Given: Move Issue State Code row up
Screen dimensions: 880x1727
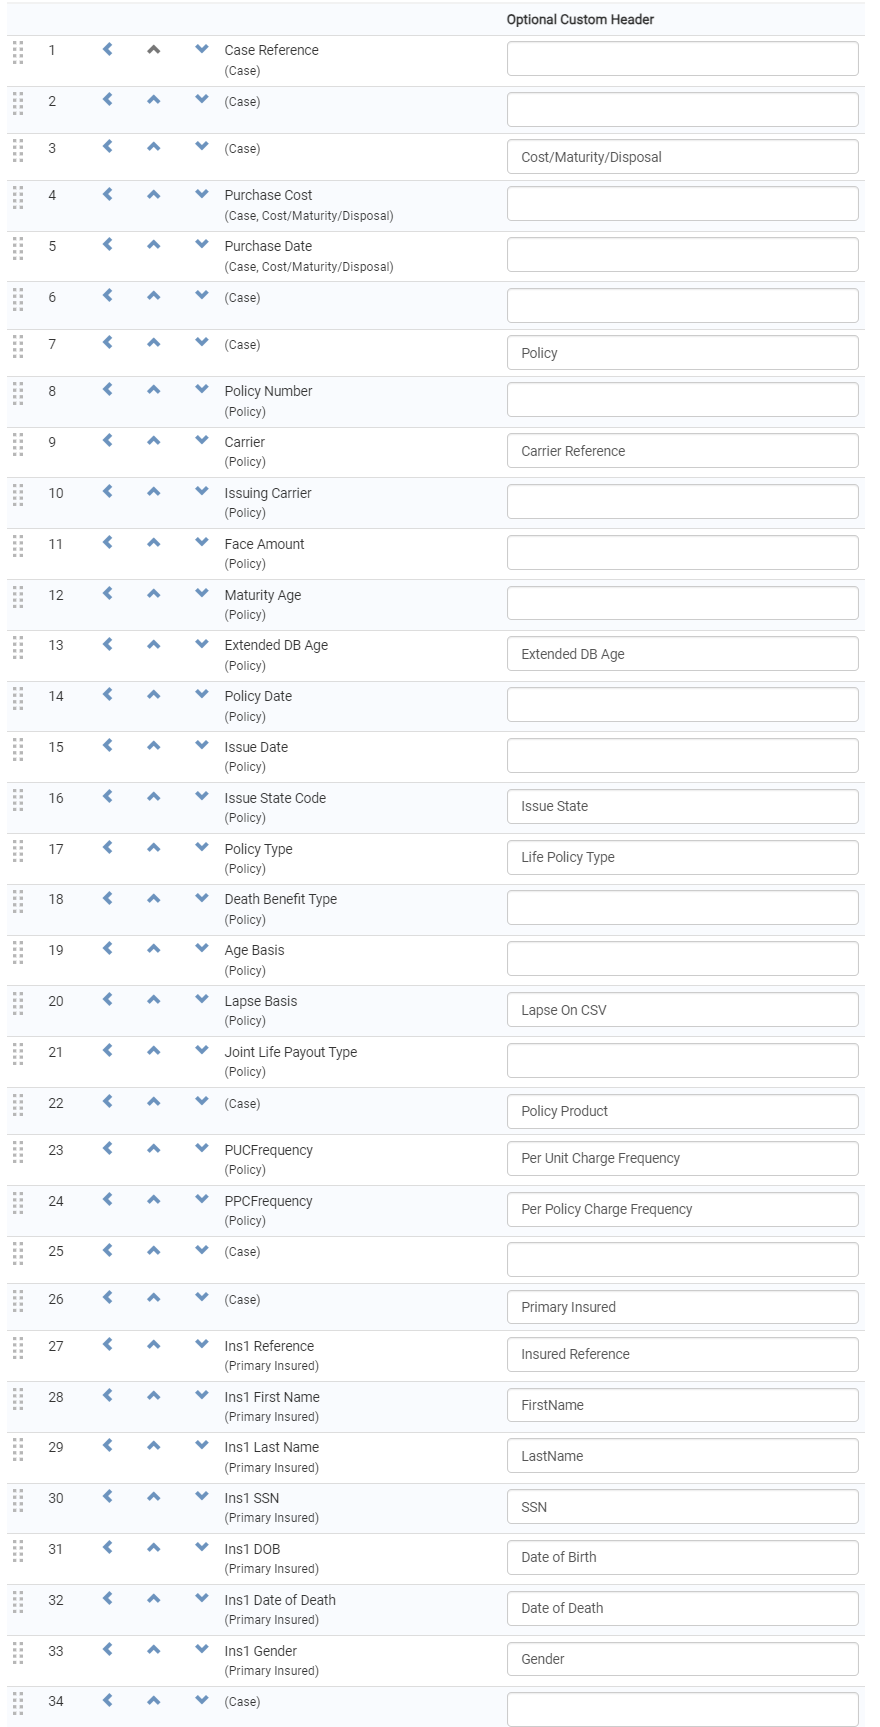Looking at the screenshot, I should (153, 797).
